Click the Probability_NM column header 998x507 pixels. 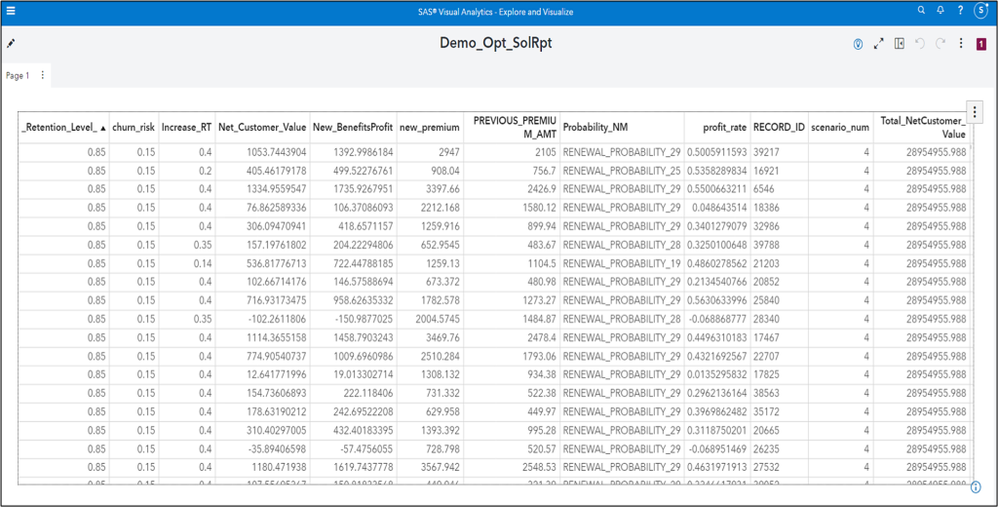pyautogui.click(x=622, y=127)
